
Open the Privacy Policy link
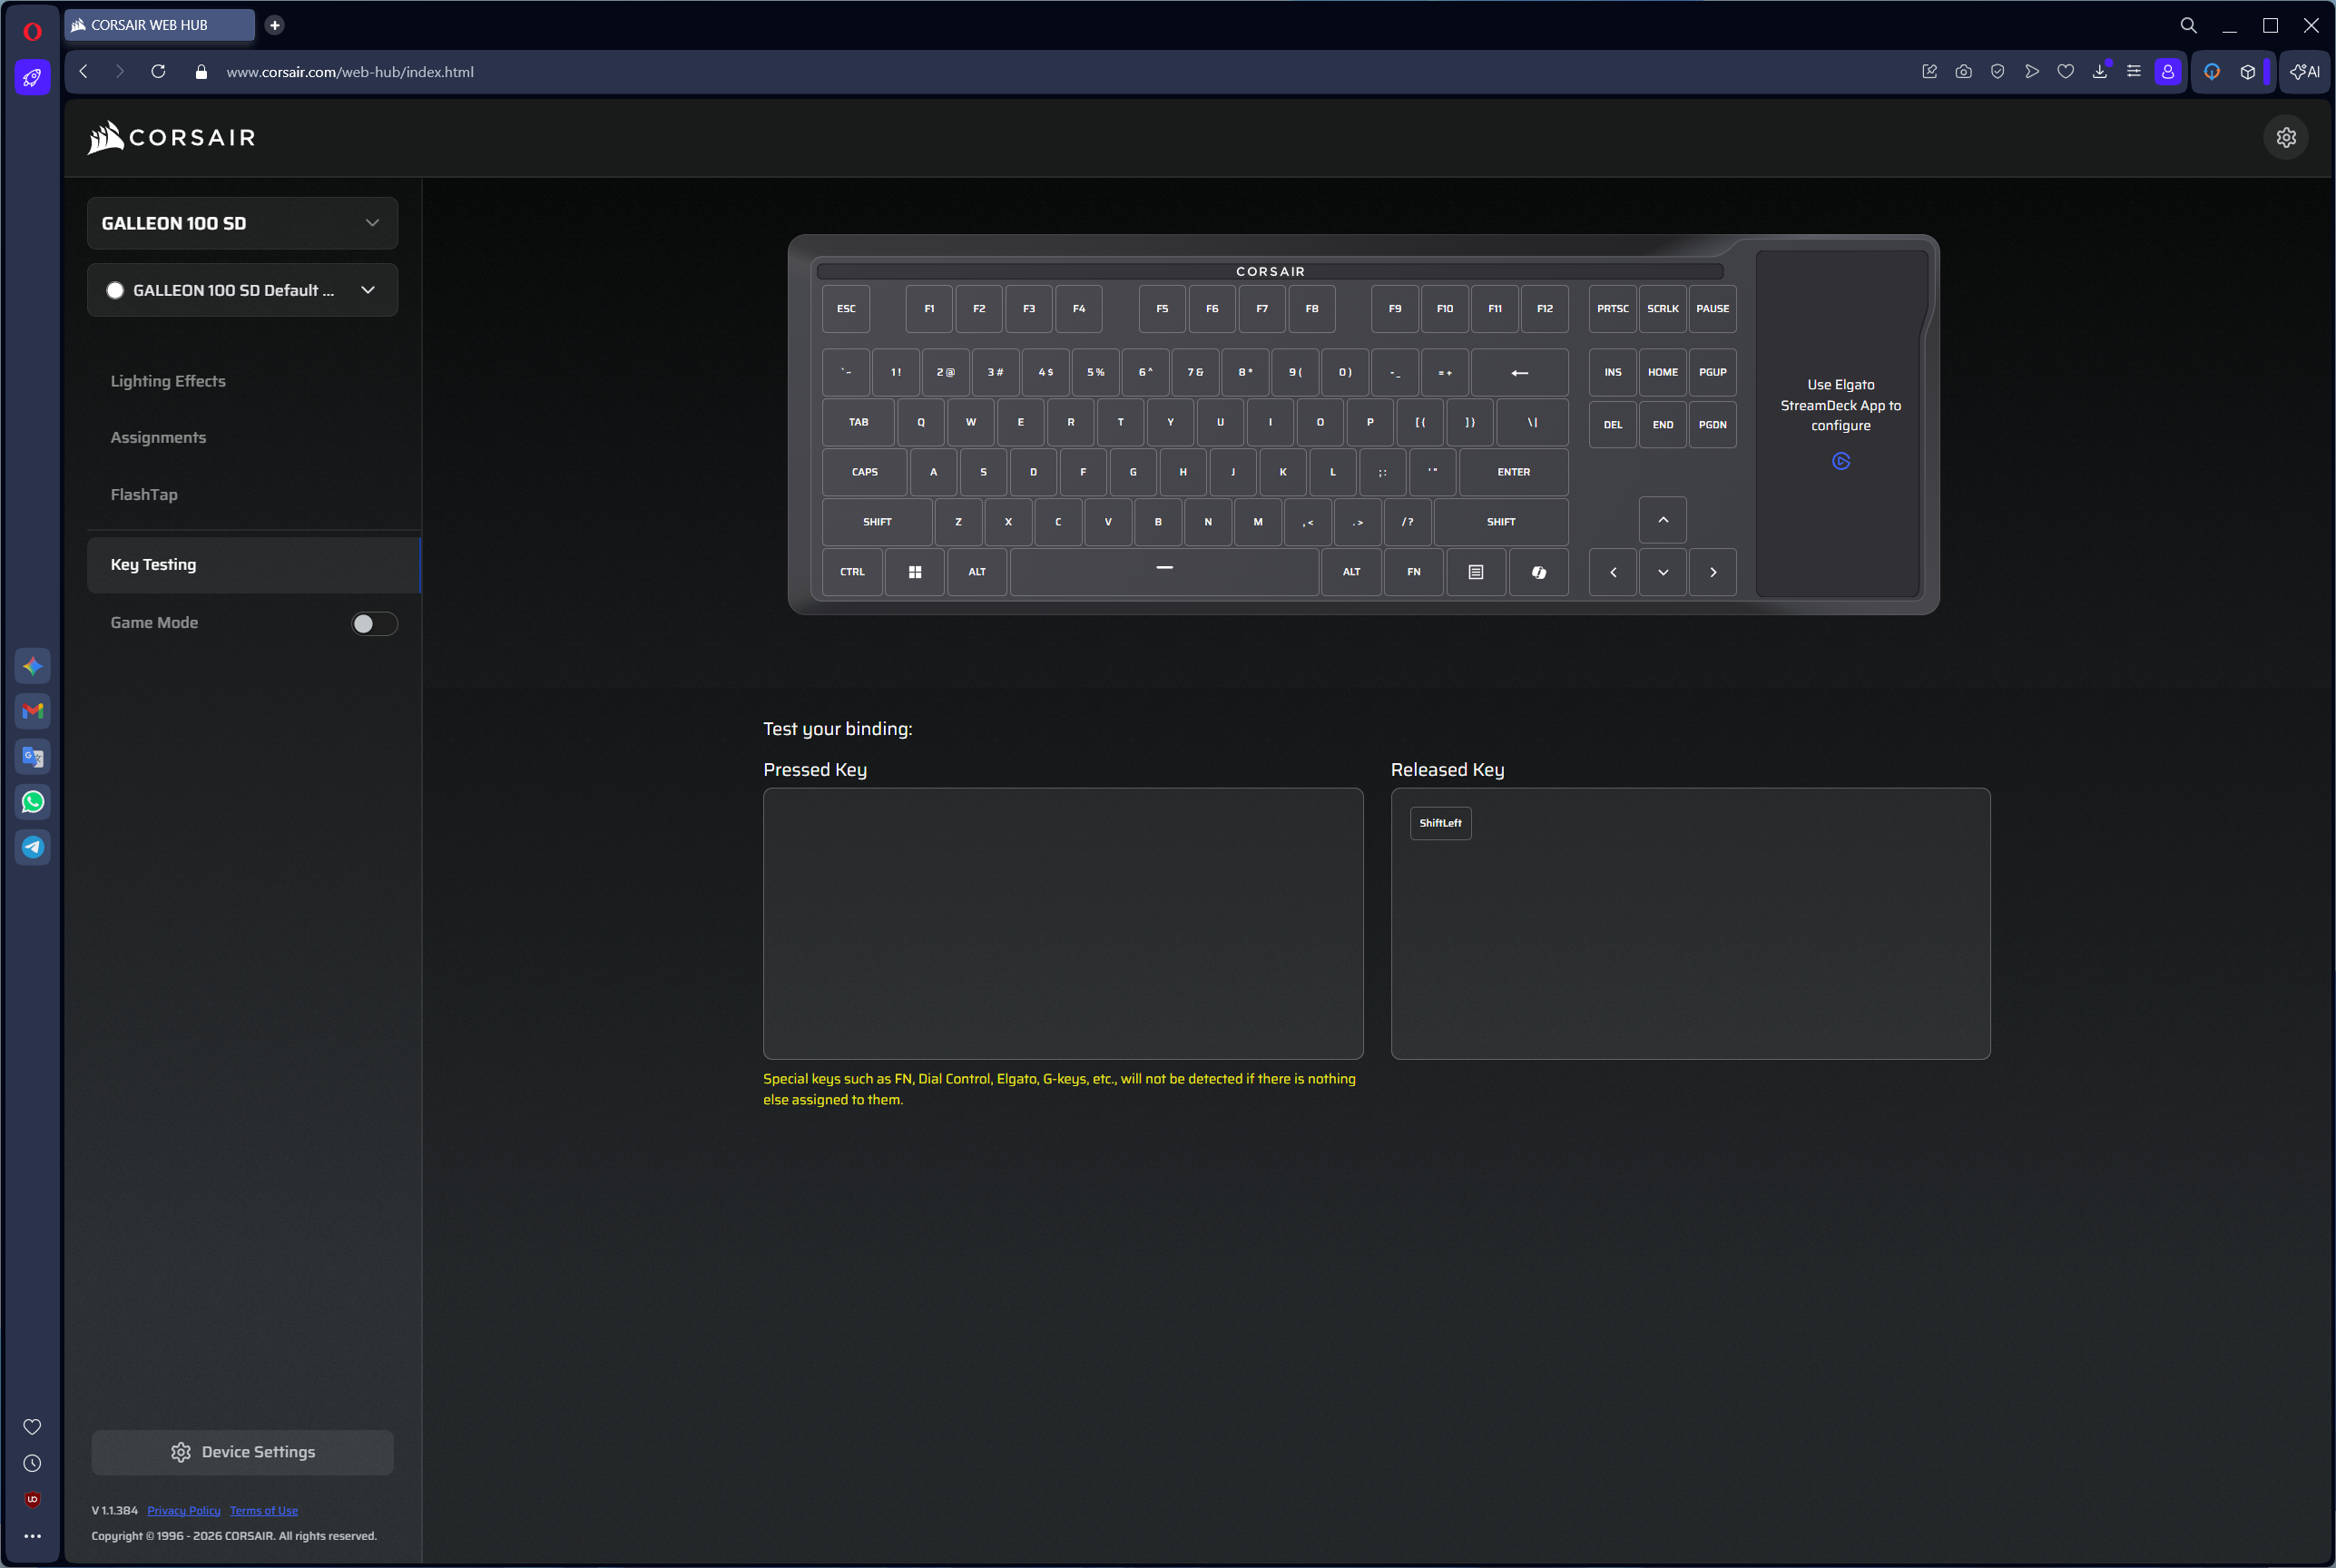(x=183, y=1510)
